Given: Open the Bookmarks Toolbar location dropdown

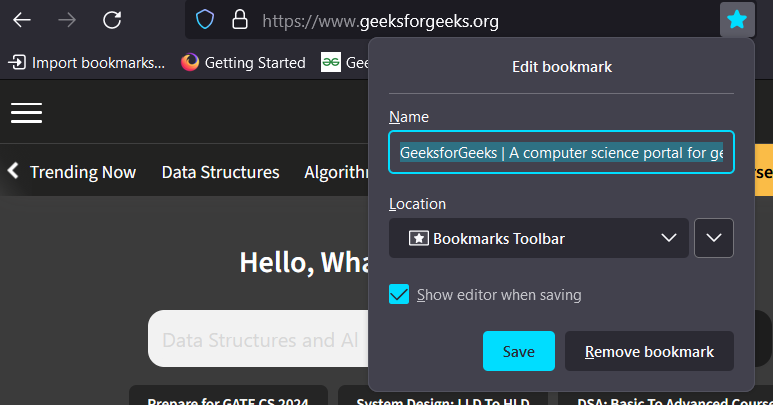Looking at the screenshot, I should pyautogui.click(x=538, y=238).
